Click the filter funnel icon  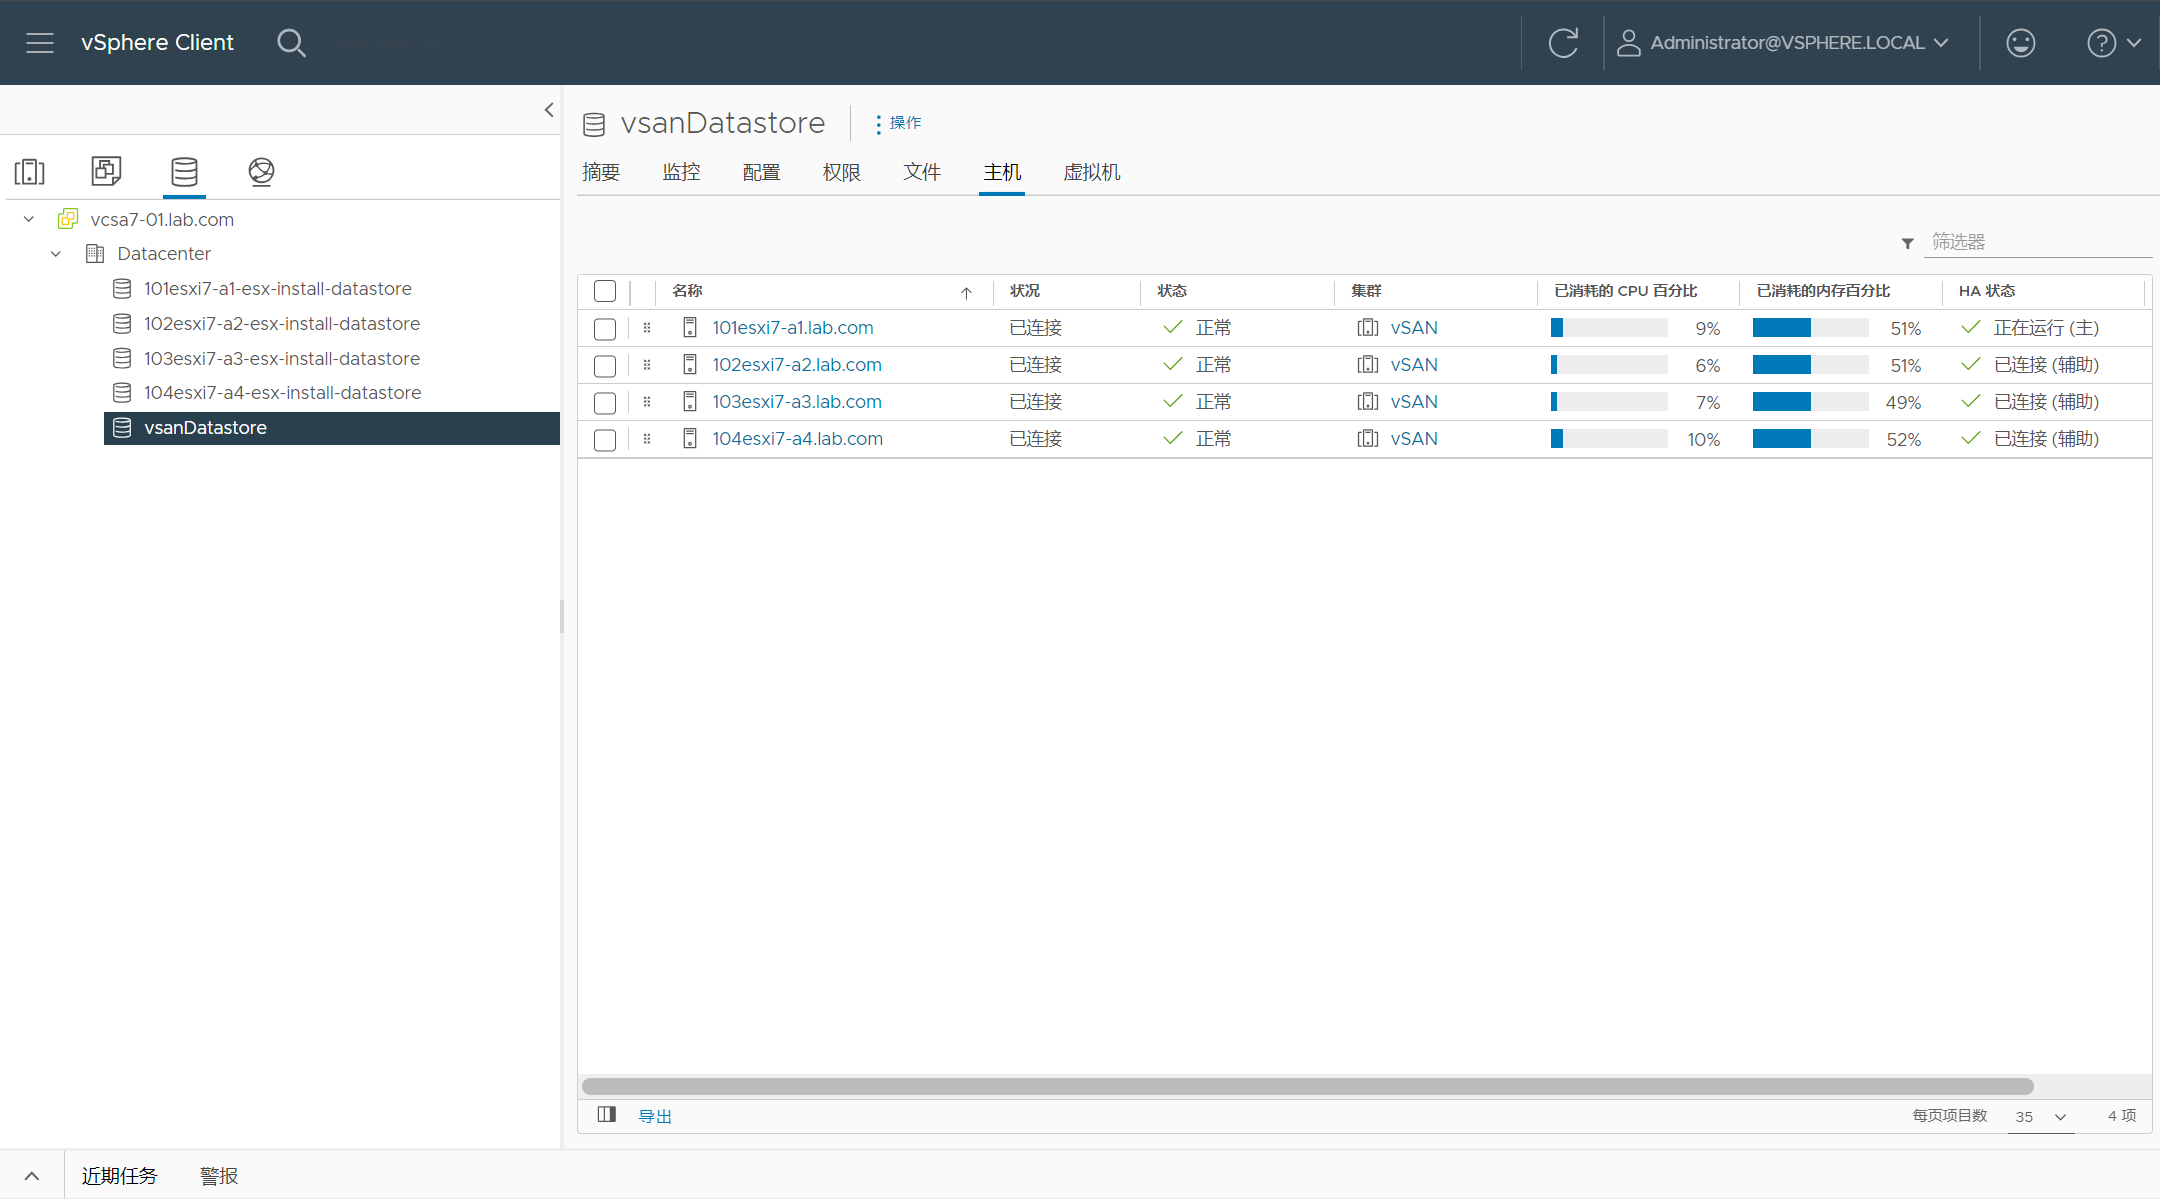pyautogui.click(x=1908, y=243)
